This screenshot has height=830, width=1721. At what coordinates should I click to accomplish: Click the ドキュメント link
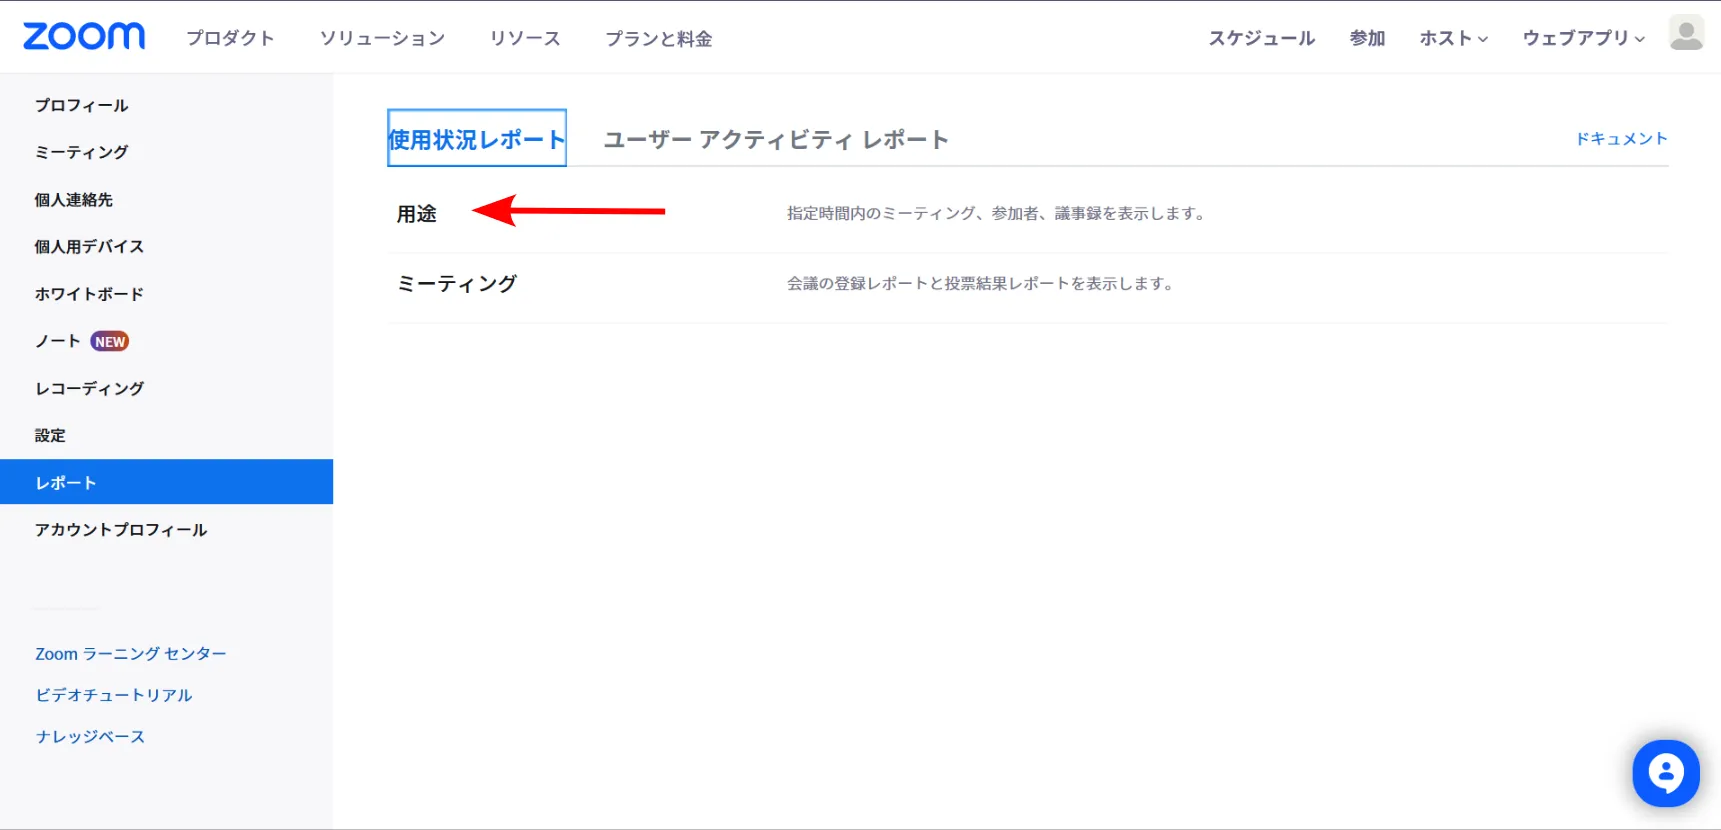[1621, 139]
